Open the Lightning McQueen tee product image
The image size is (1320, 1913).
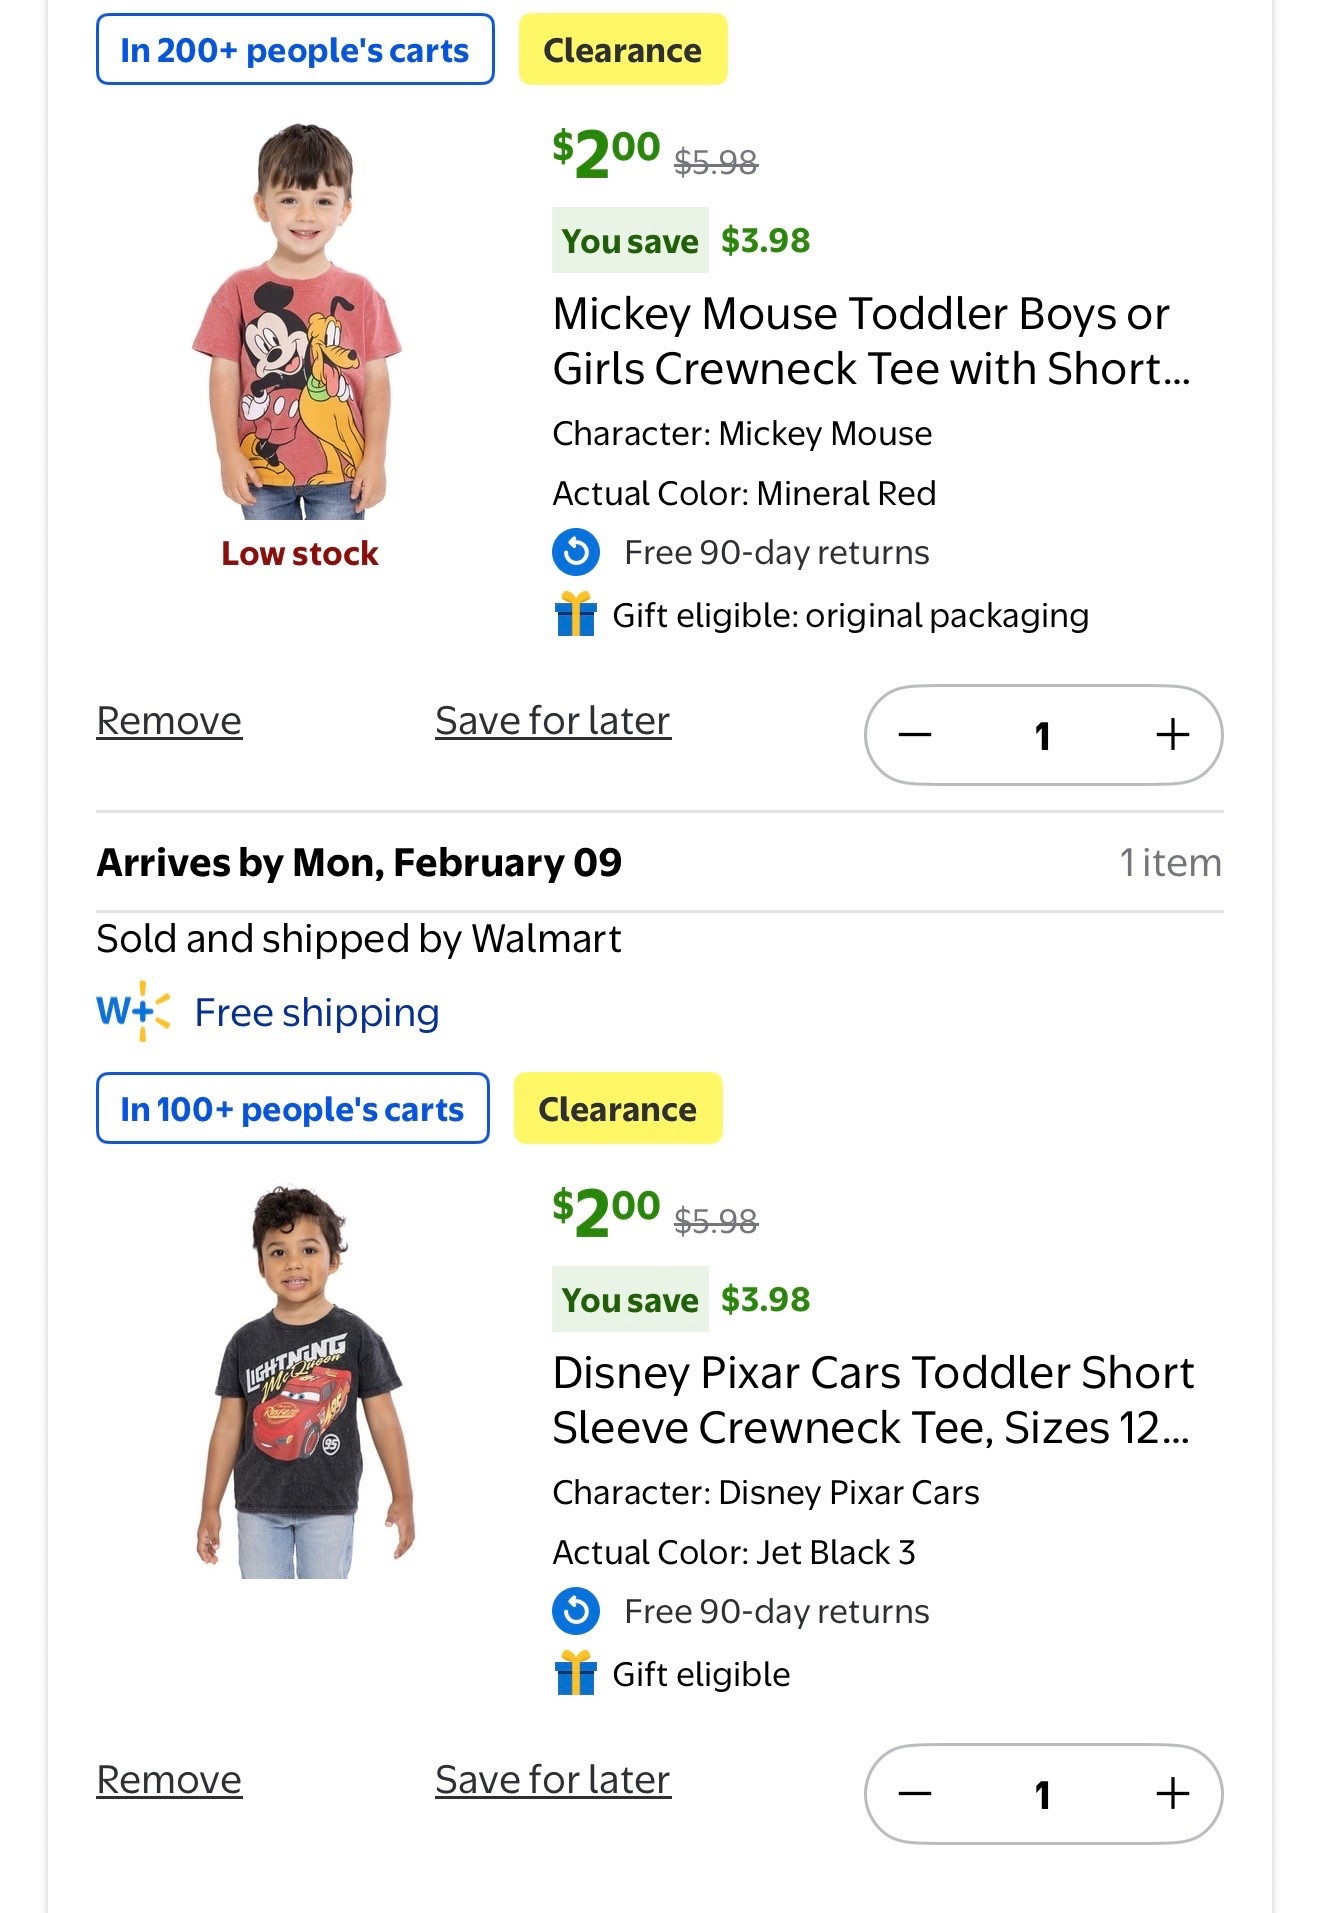pyautogui.click(x=303, y=1382)
